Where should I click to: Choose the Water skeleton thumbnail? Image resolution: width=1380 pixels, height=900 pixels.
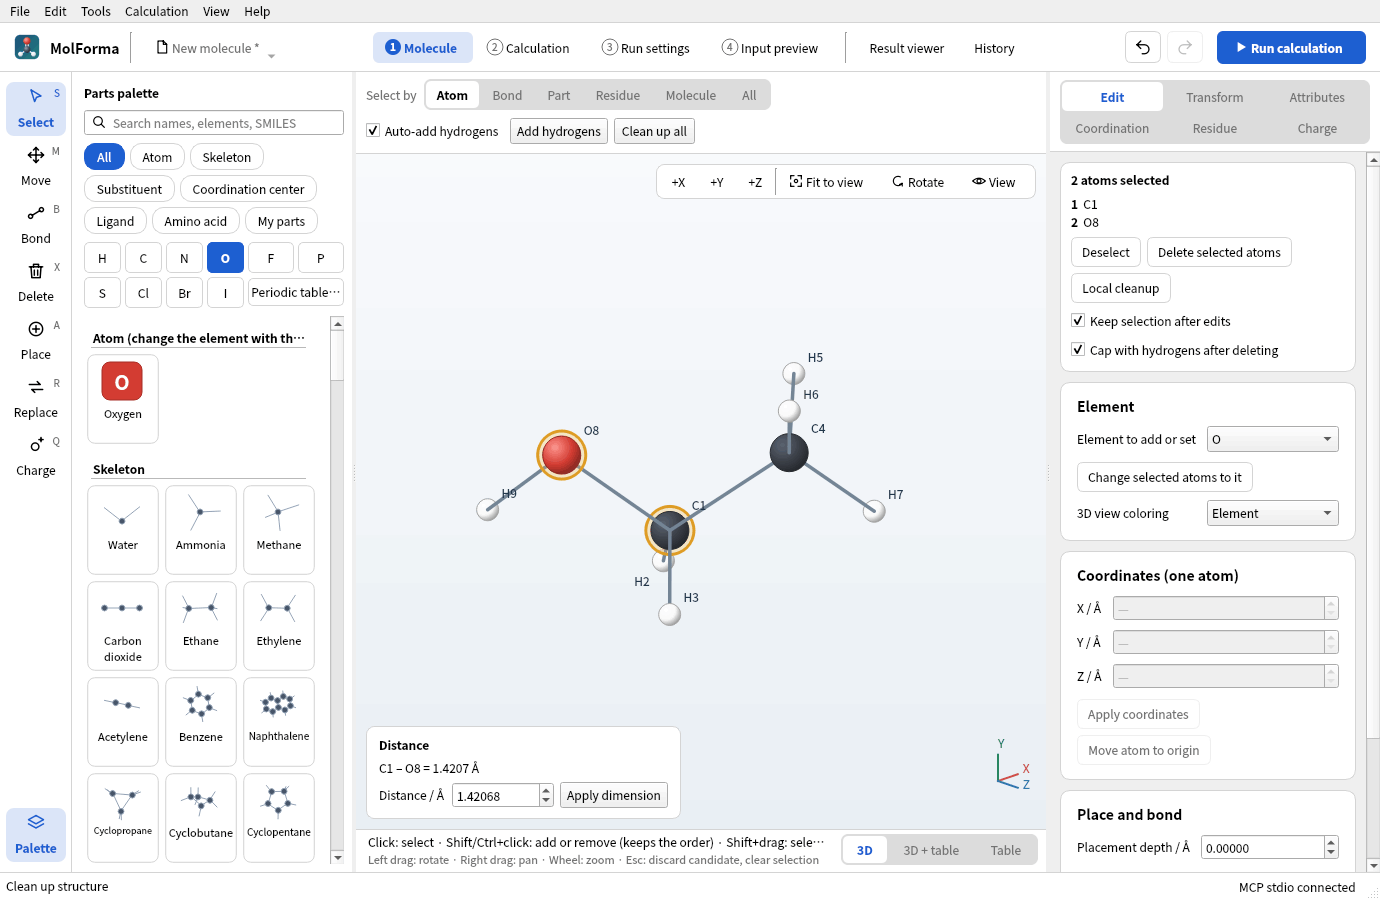[x=123, y=530]
